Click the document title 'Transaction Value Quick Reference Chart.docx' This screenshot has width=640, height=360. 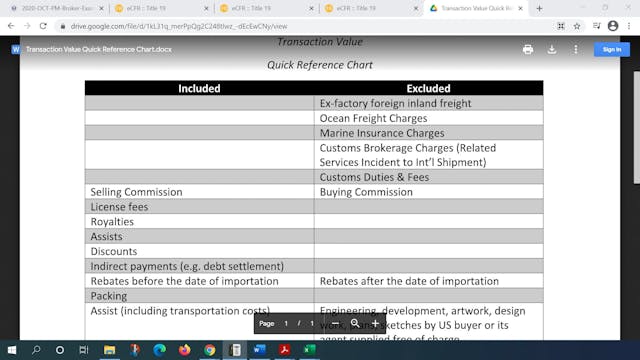(x=99, y=49)
